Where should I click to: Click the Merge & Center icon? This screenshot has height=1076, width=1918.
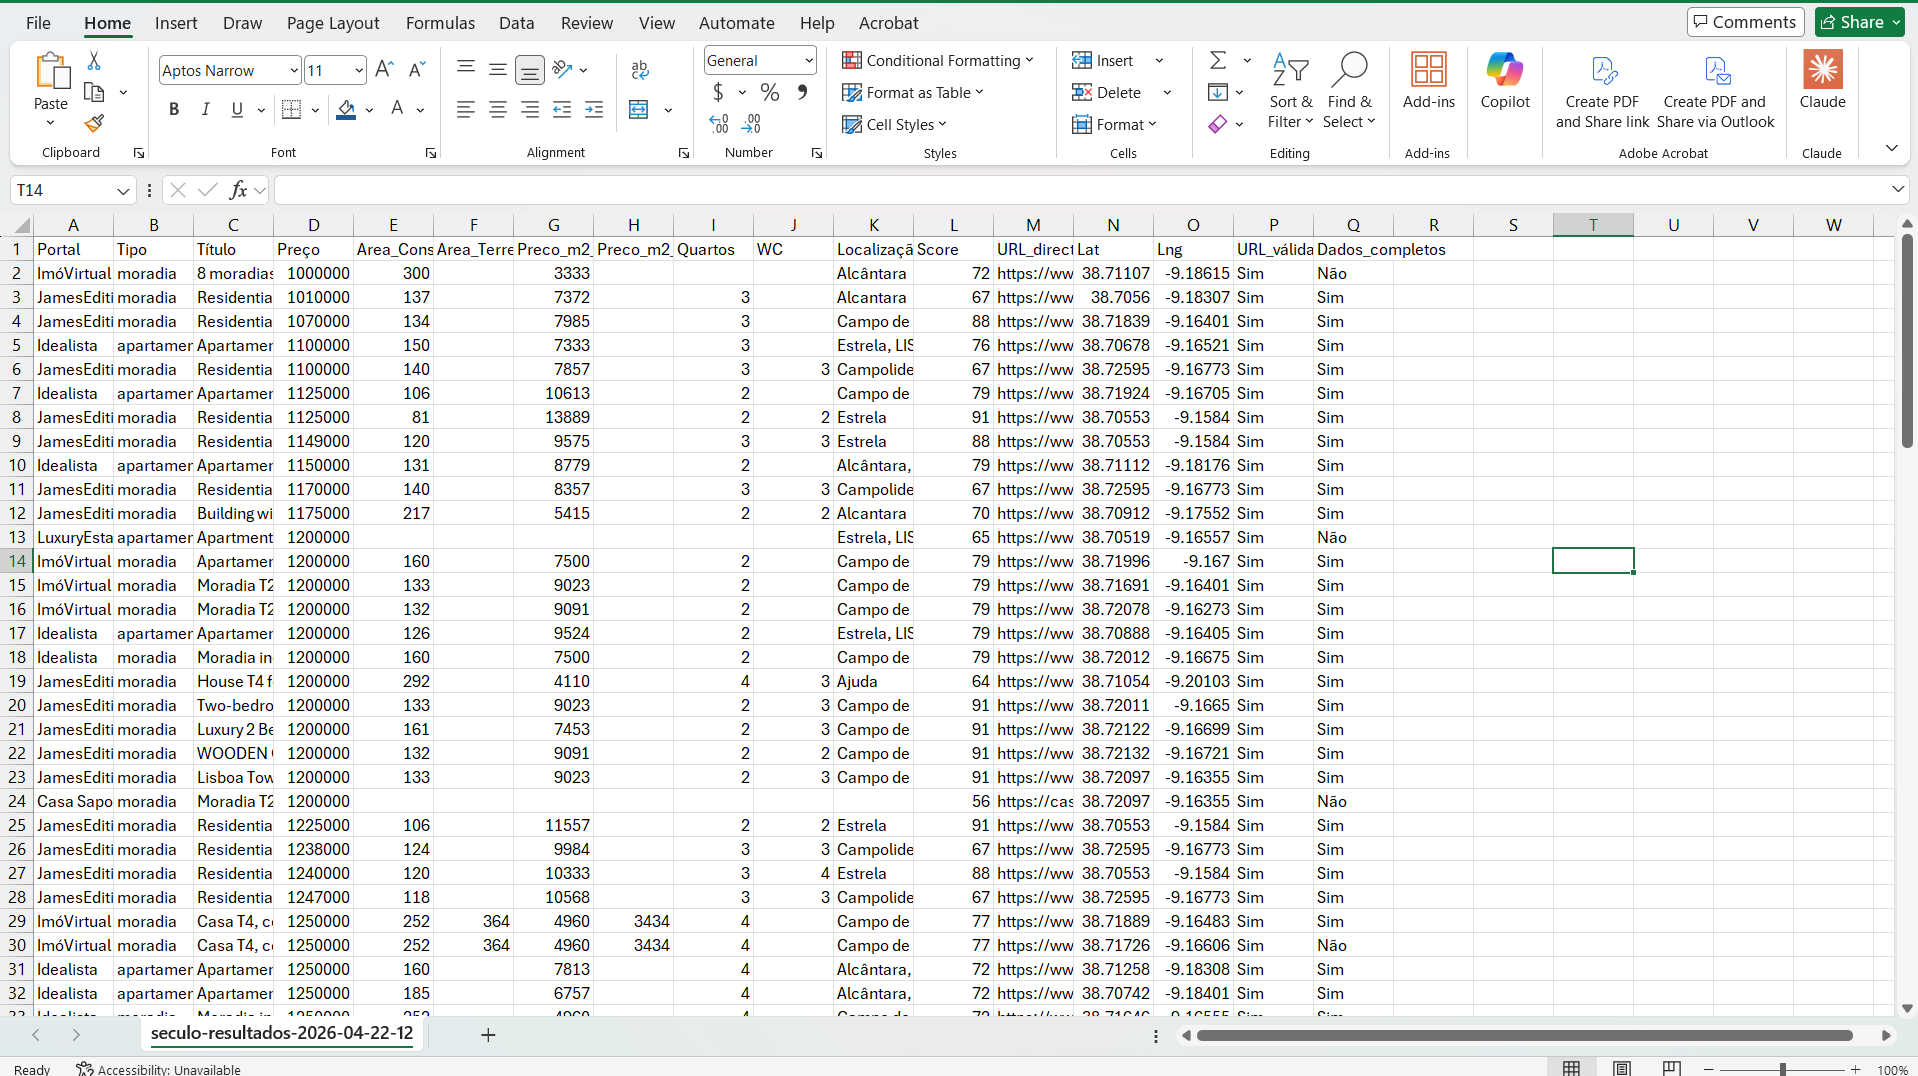point(639,109)
